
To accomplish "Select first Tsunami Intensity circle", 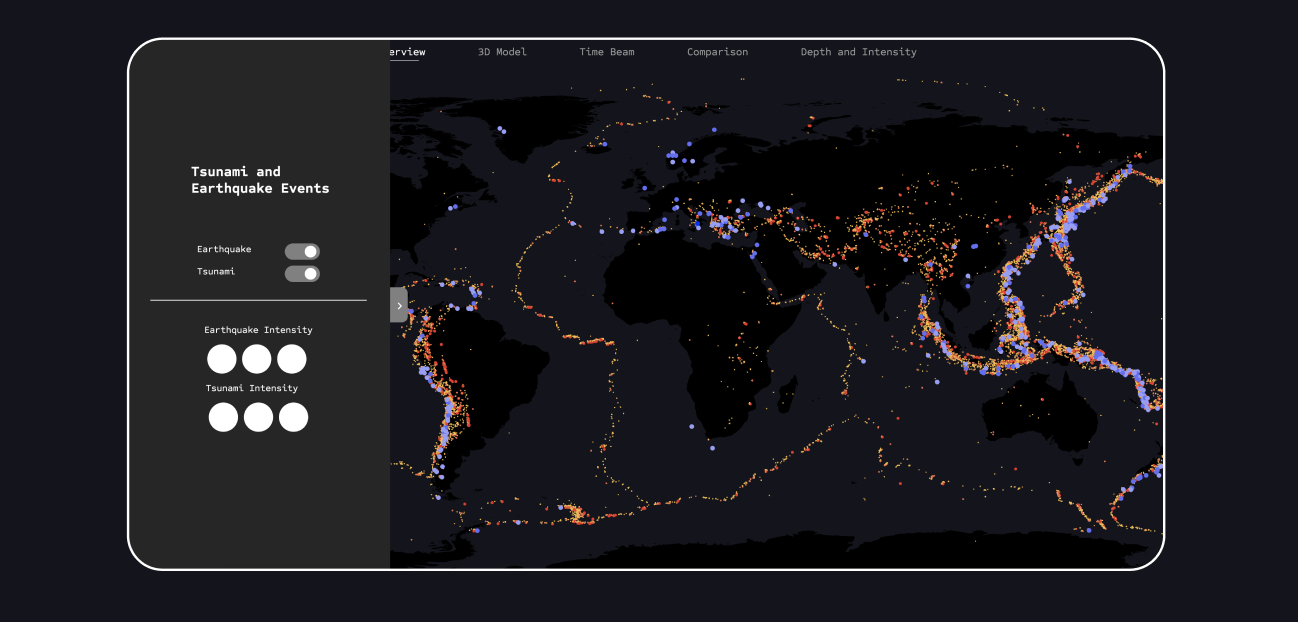I will pos(223,417).
